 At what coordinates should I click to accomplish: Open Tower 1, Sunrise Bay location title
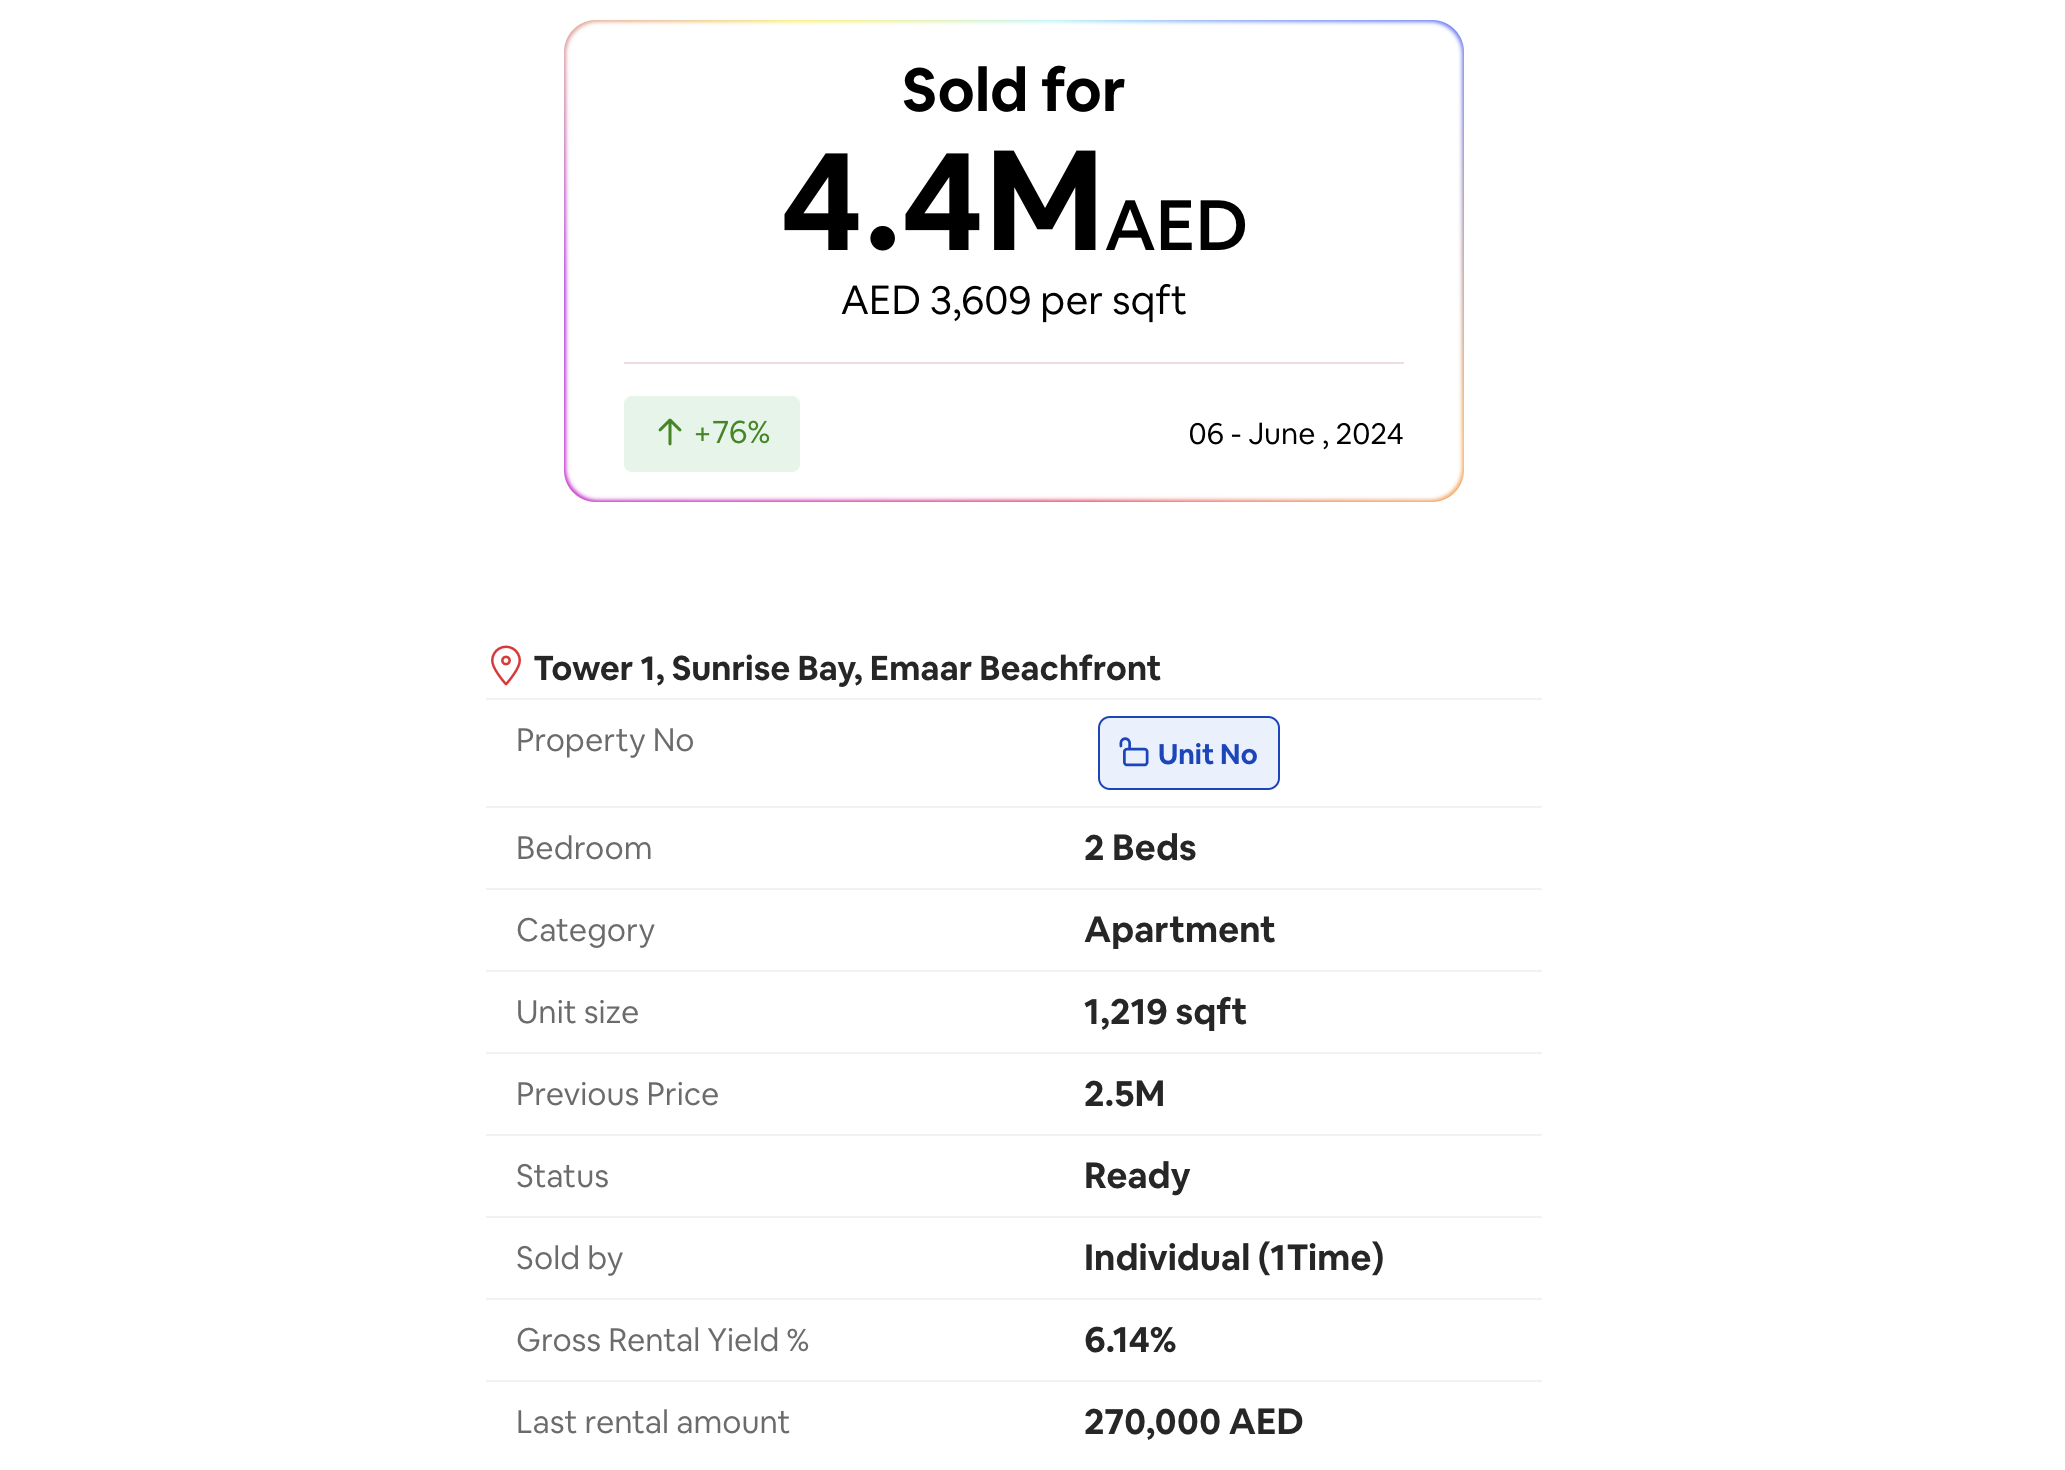[846, 668]
